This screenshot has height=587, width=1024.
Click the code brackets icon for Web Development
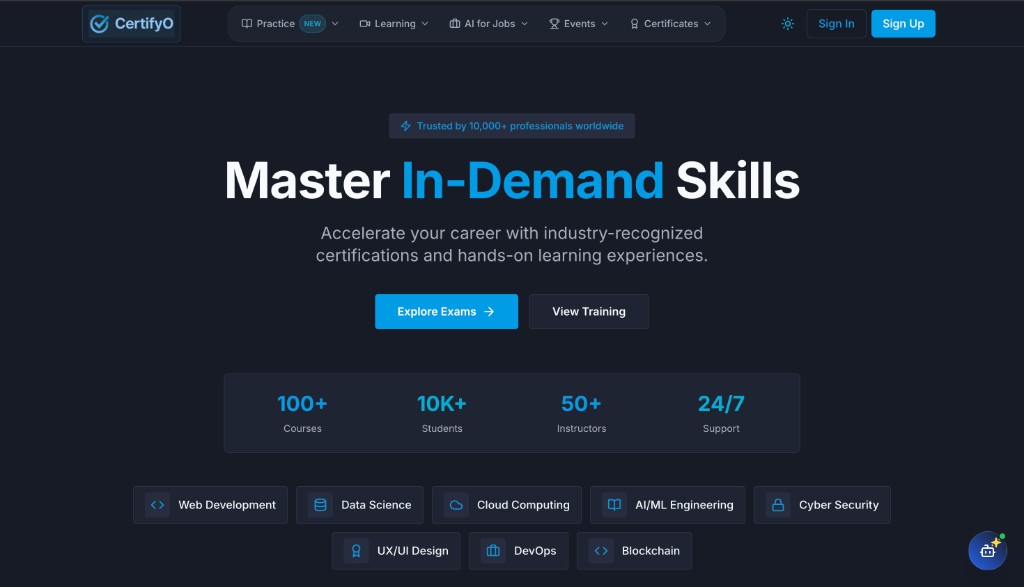tap(157, 505)
